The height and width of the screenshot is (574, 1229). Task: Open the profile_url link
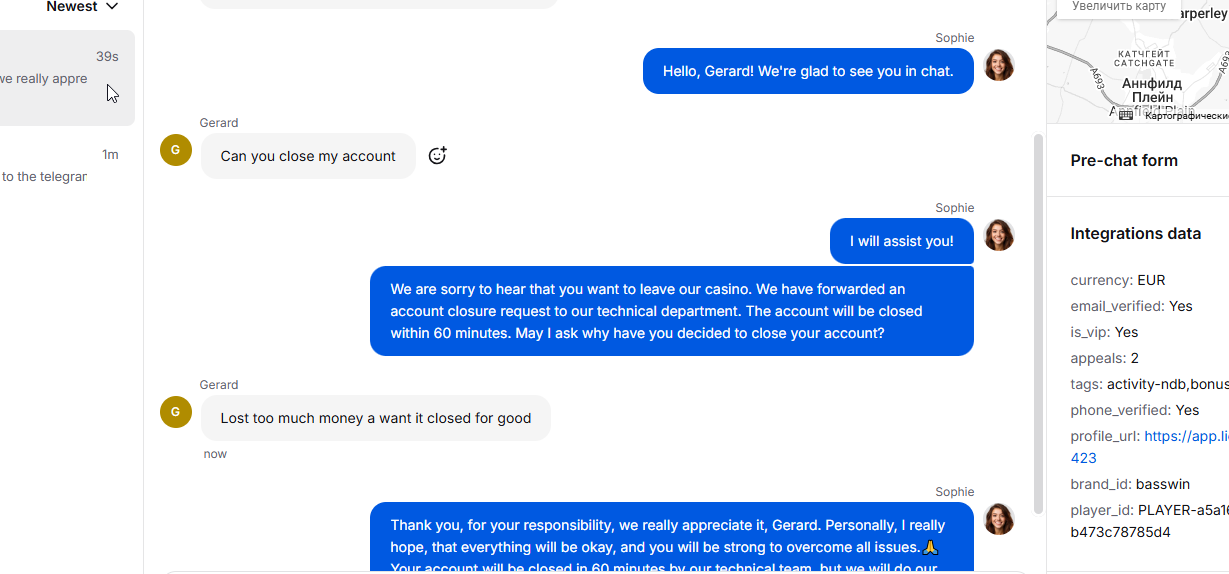[x=1185, y=436]
